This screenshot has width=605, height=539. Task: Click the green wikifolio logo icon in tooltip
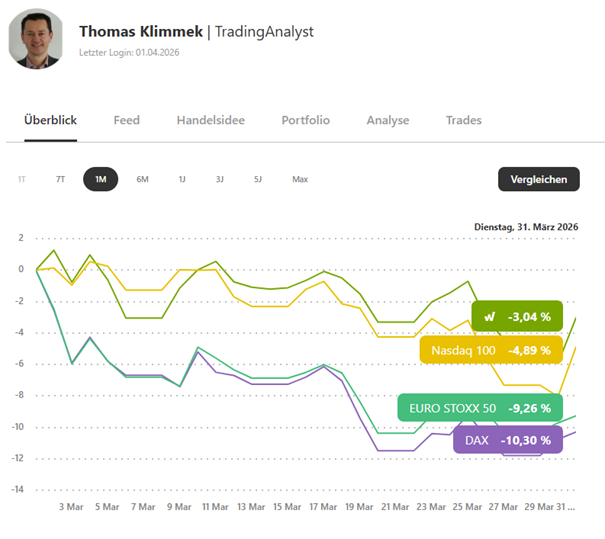(490, 317)
